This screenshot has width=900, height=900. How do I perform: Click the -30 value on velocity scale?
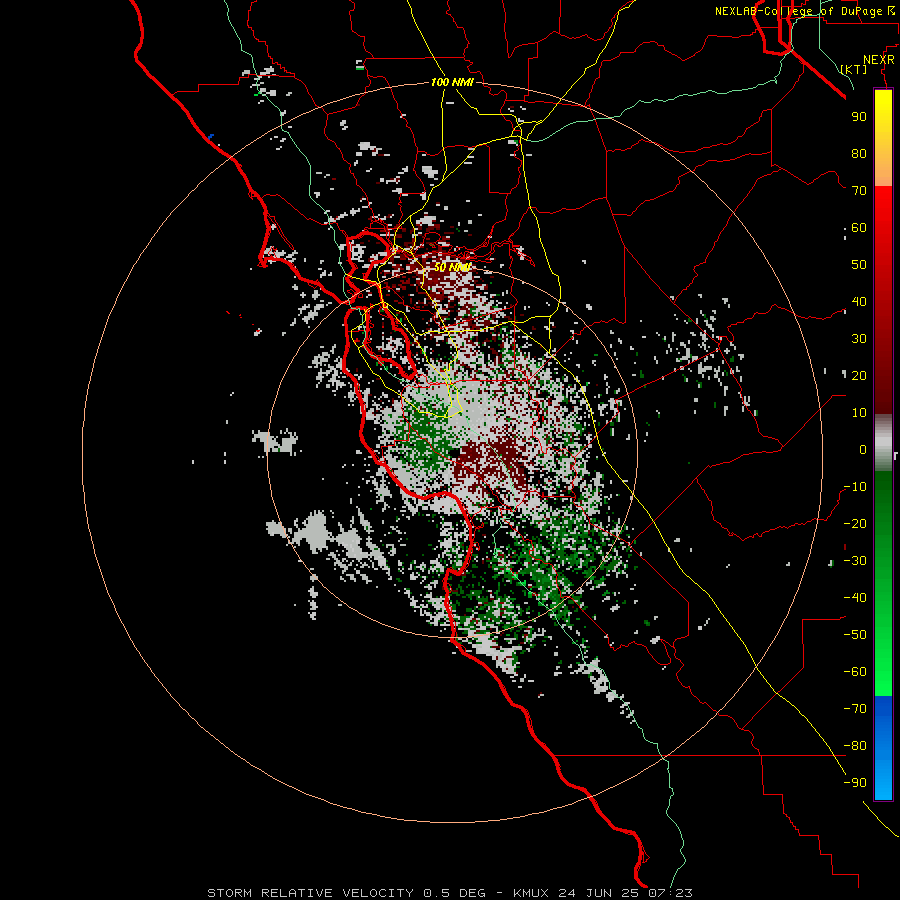[x=855, y=561]
